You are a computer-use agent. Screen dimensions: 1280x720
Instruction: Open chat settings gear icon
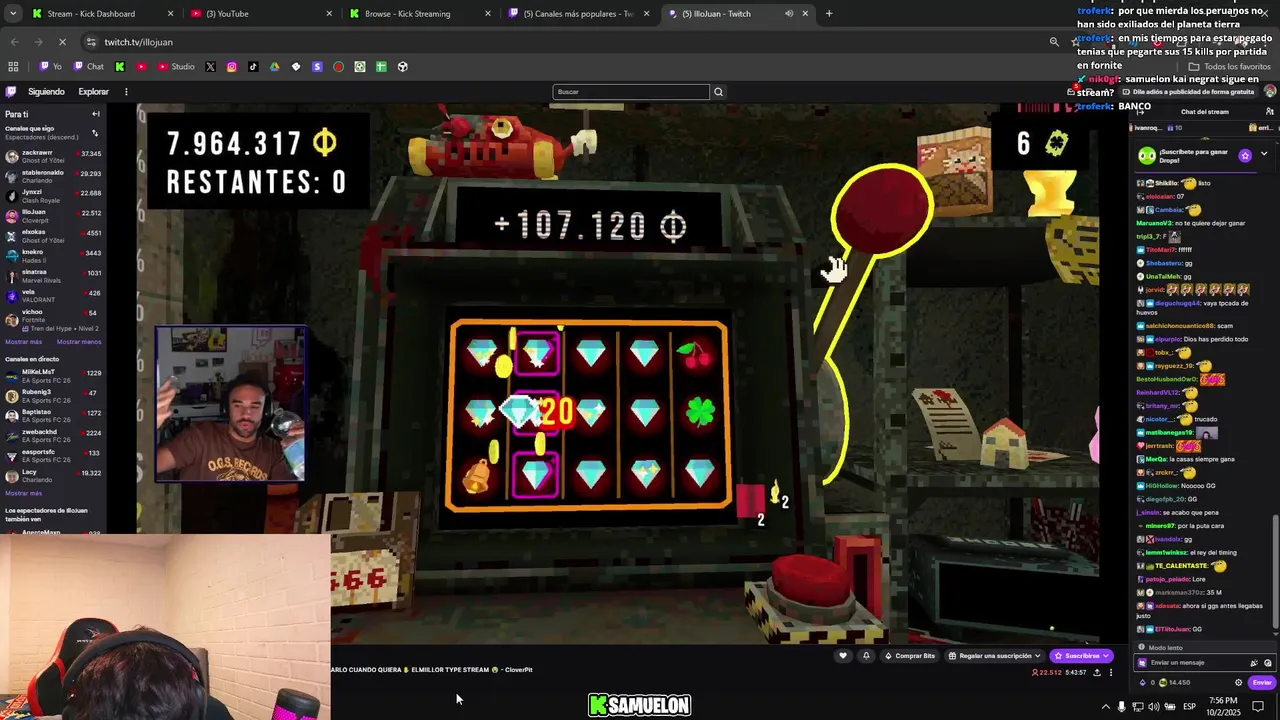click(1238, 682)
